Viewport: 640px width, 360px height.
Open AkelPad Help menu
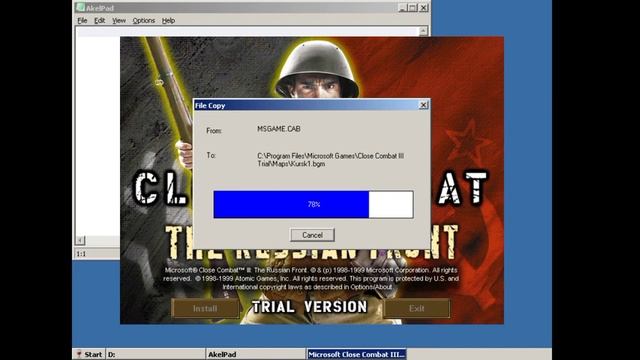click(168, 20)
